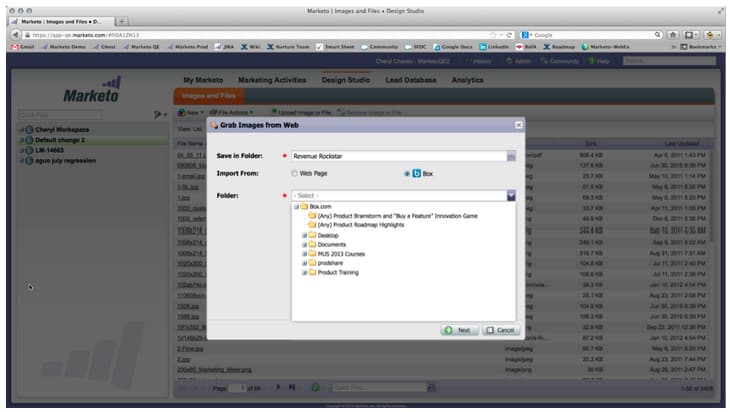Image resolution: width=730 pixels, height=412 pixels.
Task: Click the prodshare folder icon
Action: 312,263
